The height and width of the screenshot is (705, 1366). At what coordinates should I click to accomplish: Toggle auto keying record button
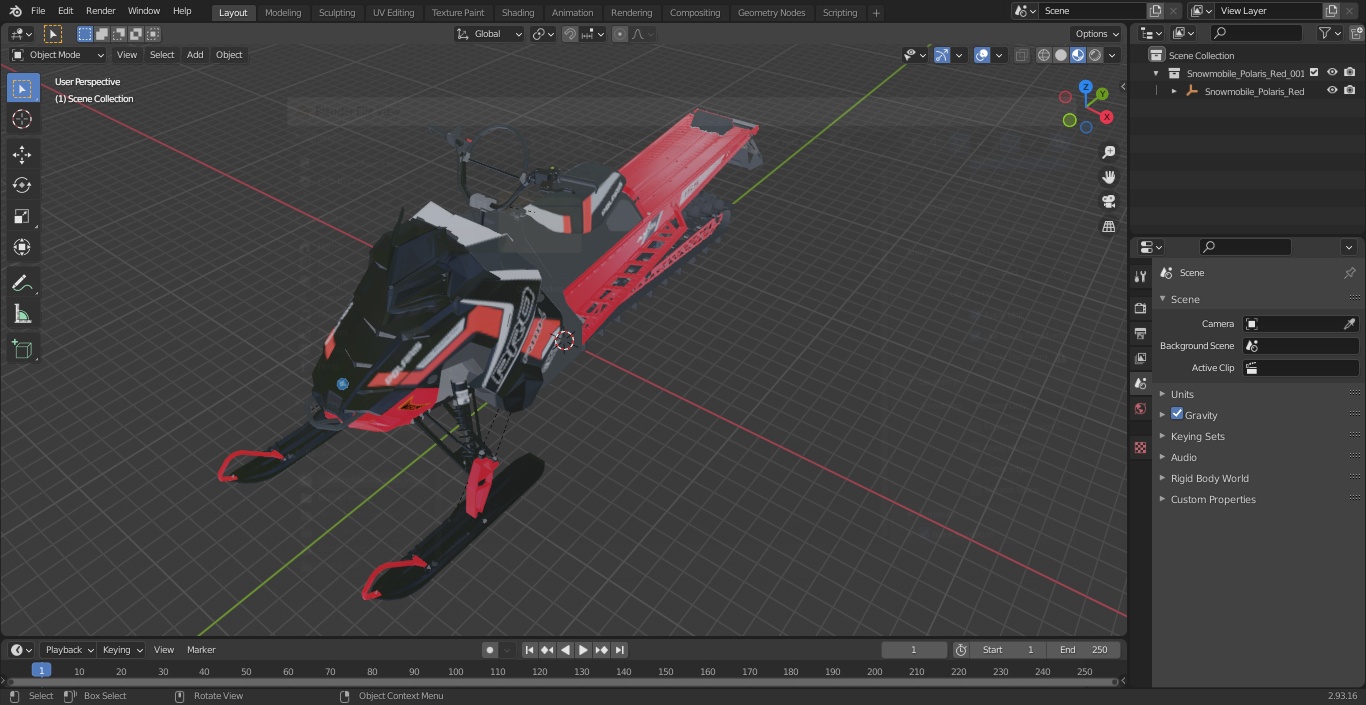tap(490, 650)
